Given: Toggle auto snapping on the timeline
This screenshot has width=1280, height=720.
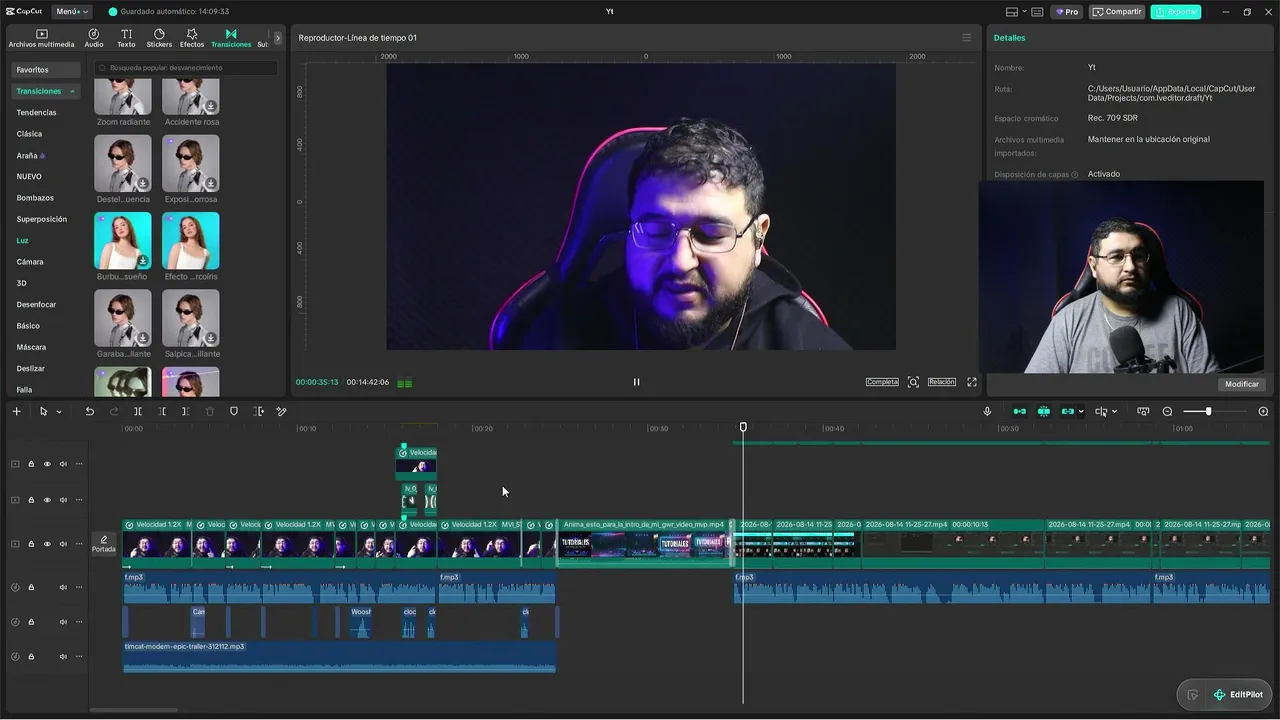Looking at the screenshot, I should click(x=1044, y=411).
